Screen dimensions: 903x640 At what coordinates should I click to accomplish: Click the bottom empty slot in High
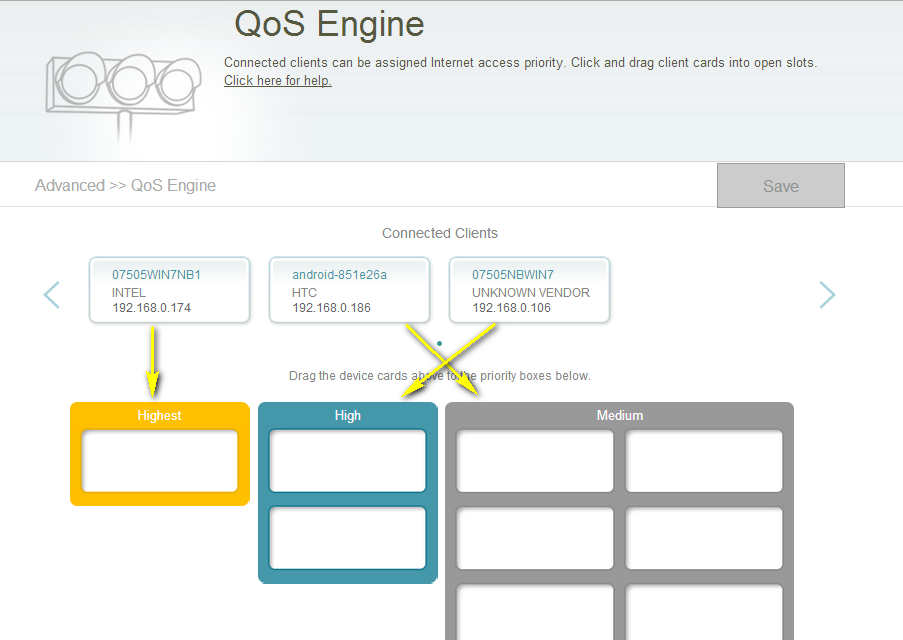click(x=347, y=538)
